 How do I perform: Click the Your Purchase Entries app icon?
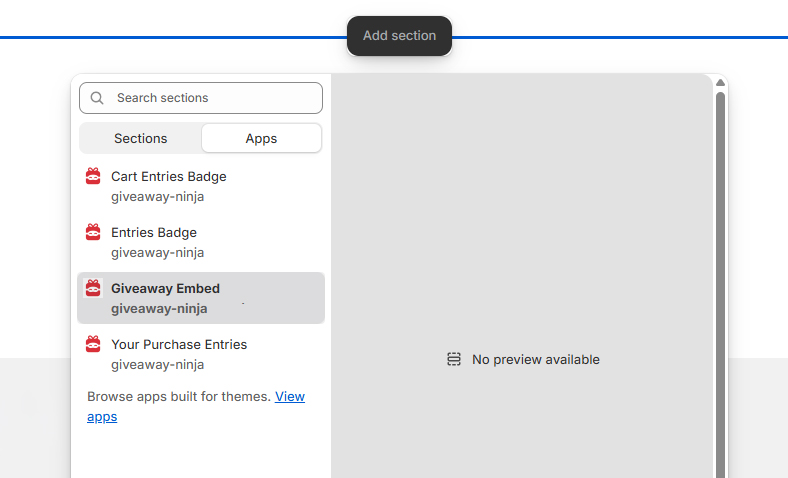(x=93, y=345)
